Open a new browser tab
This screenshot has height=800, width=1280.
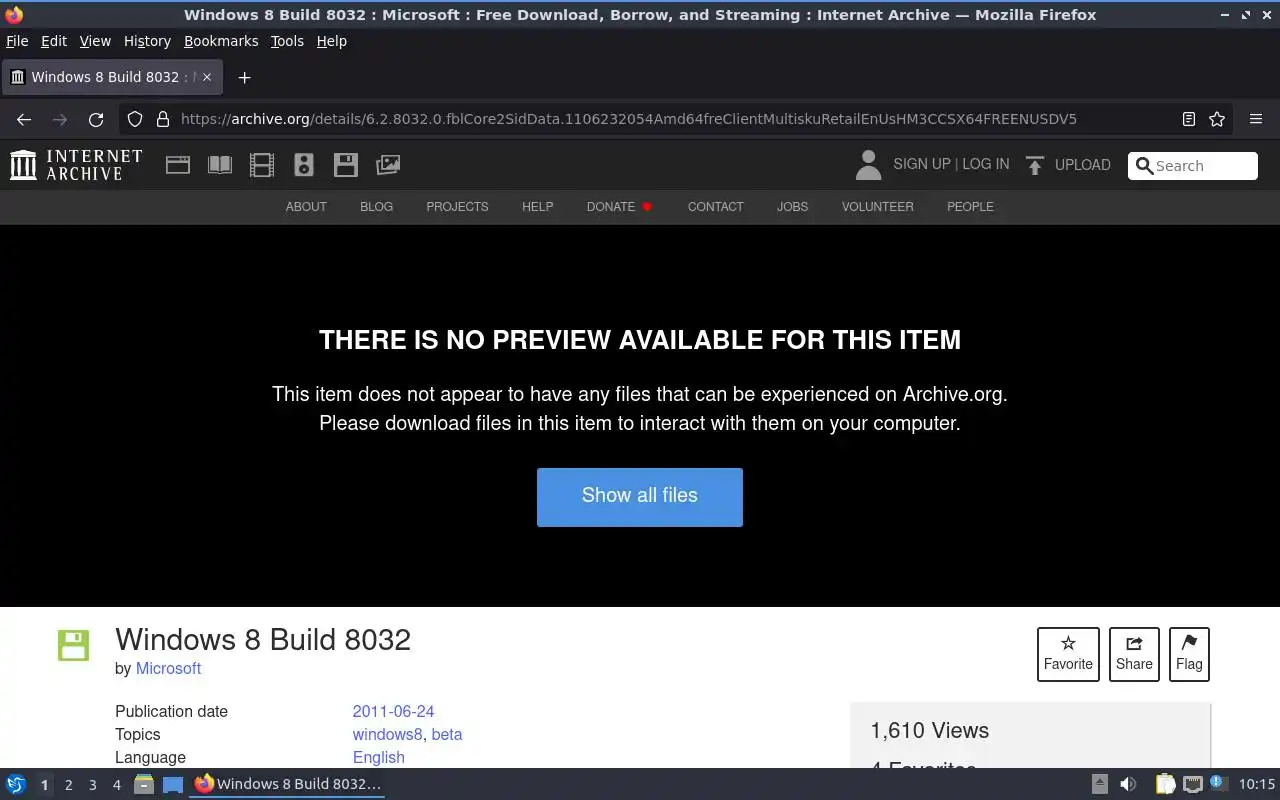pos(244,77)
